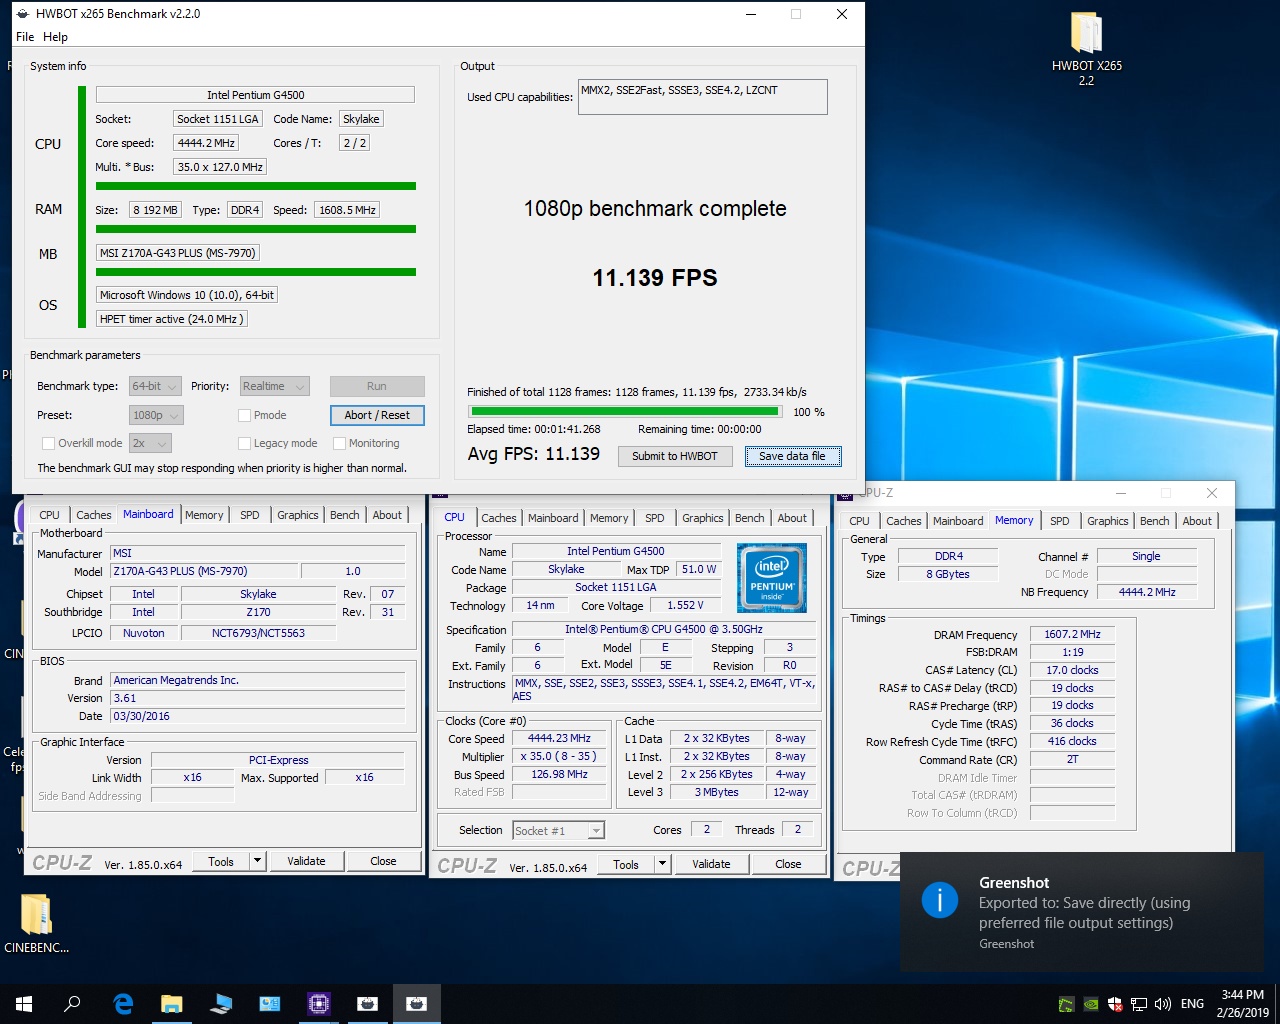Click the Abort / Reset button
The width and height of the screenshot is (1280, 1024).
tap(377, 415)
